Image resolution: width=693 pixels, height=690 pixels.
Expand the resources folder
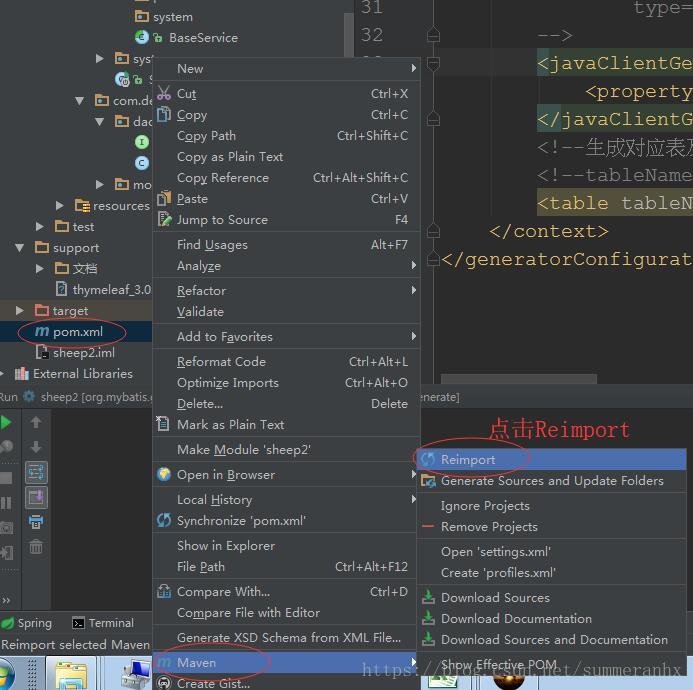60,205
